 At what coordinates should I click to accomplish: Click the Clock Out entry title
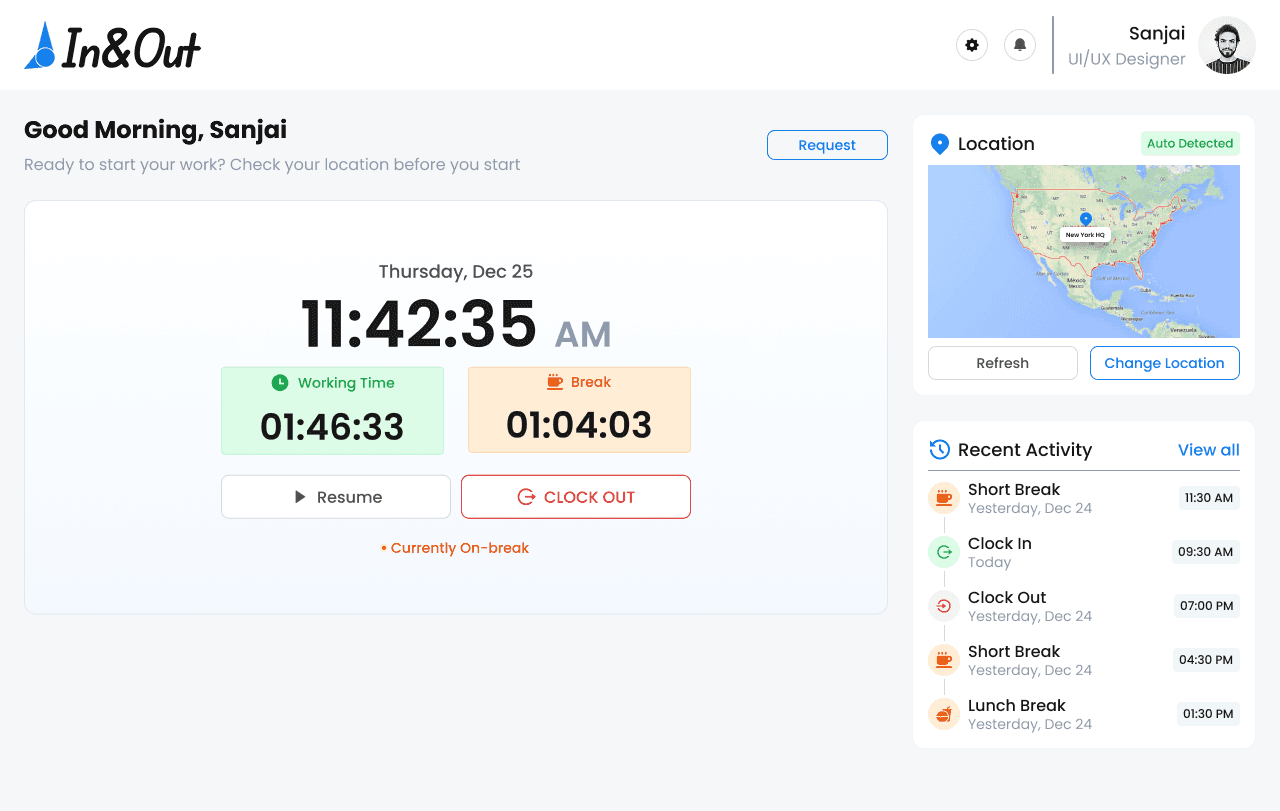[1007, 598]
